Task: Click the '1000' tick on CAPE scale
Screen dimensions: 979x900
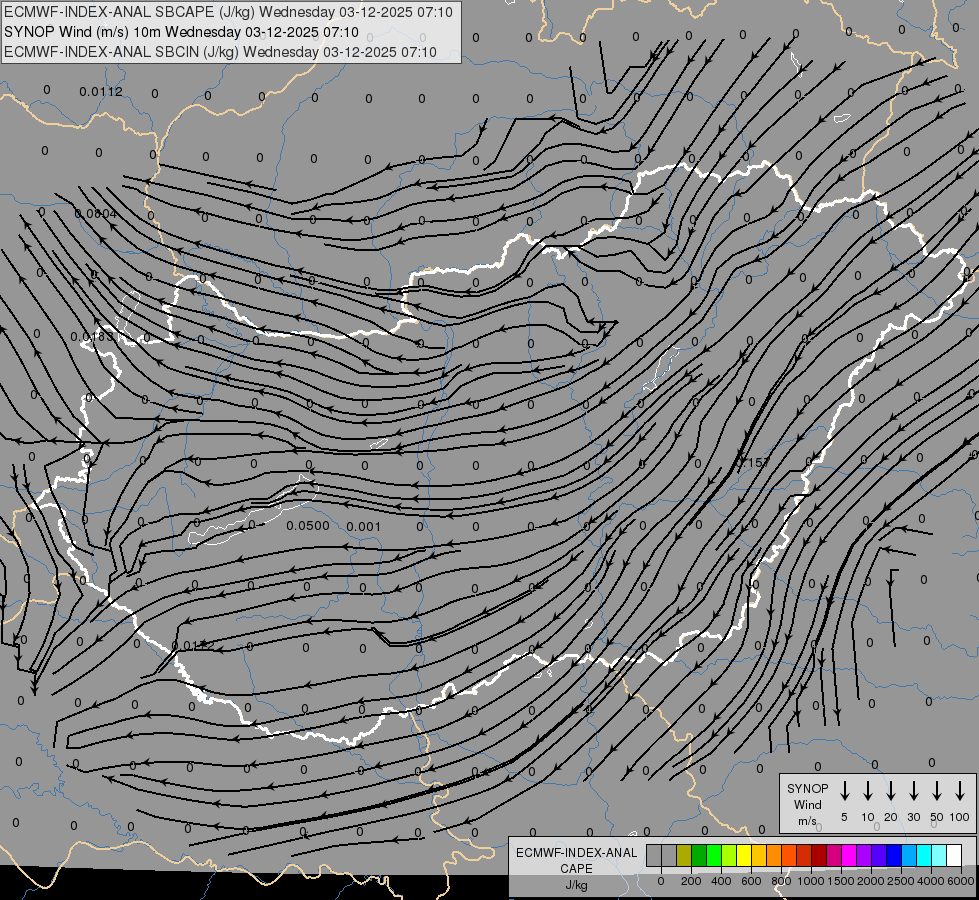Action: [810, 881]
